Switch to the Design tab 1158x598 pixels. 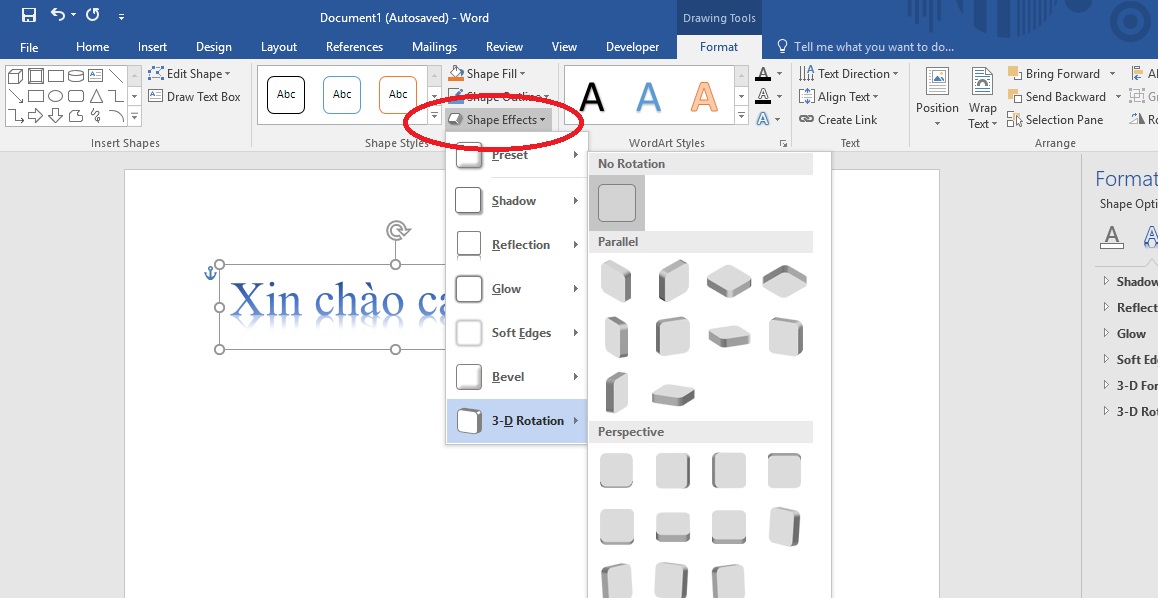point(213,47)
